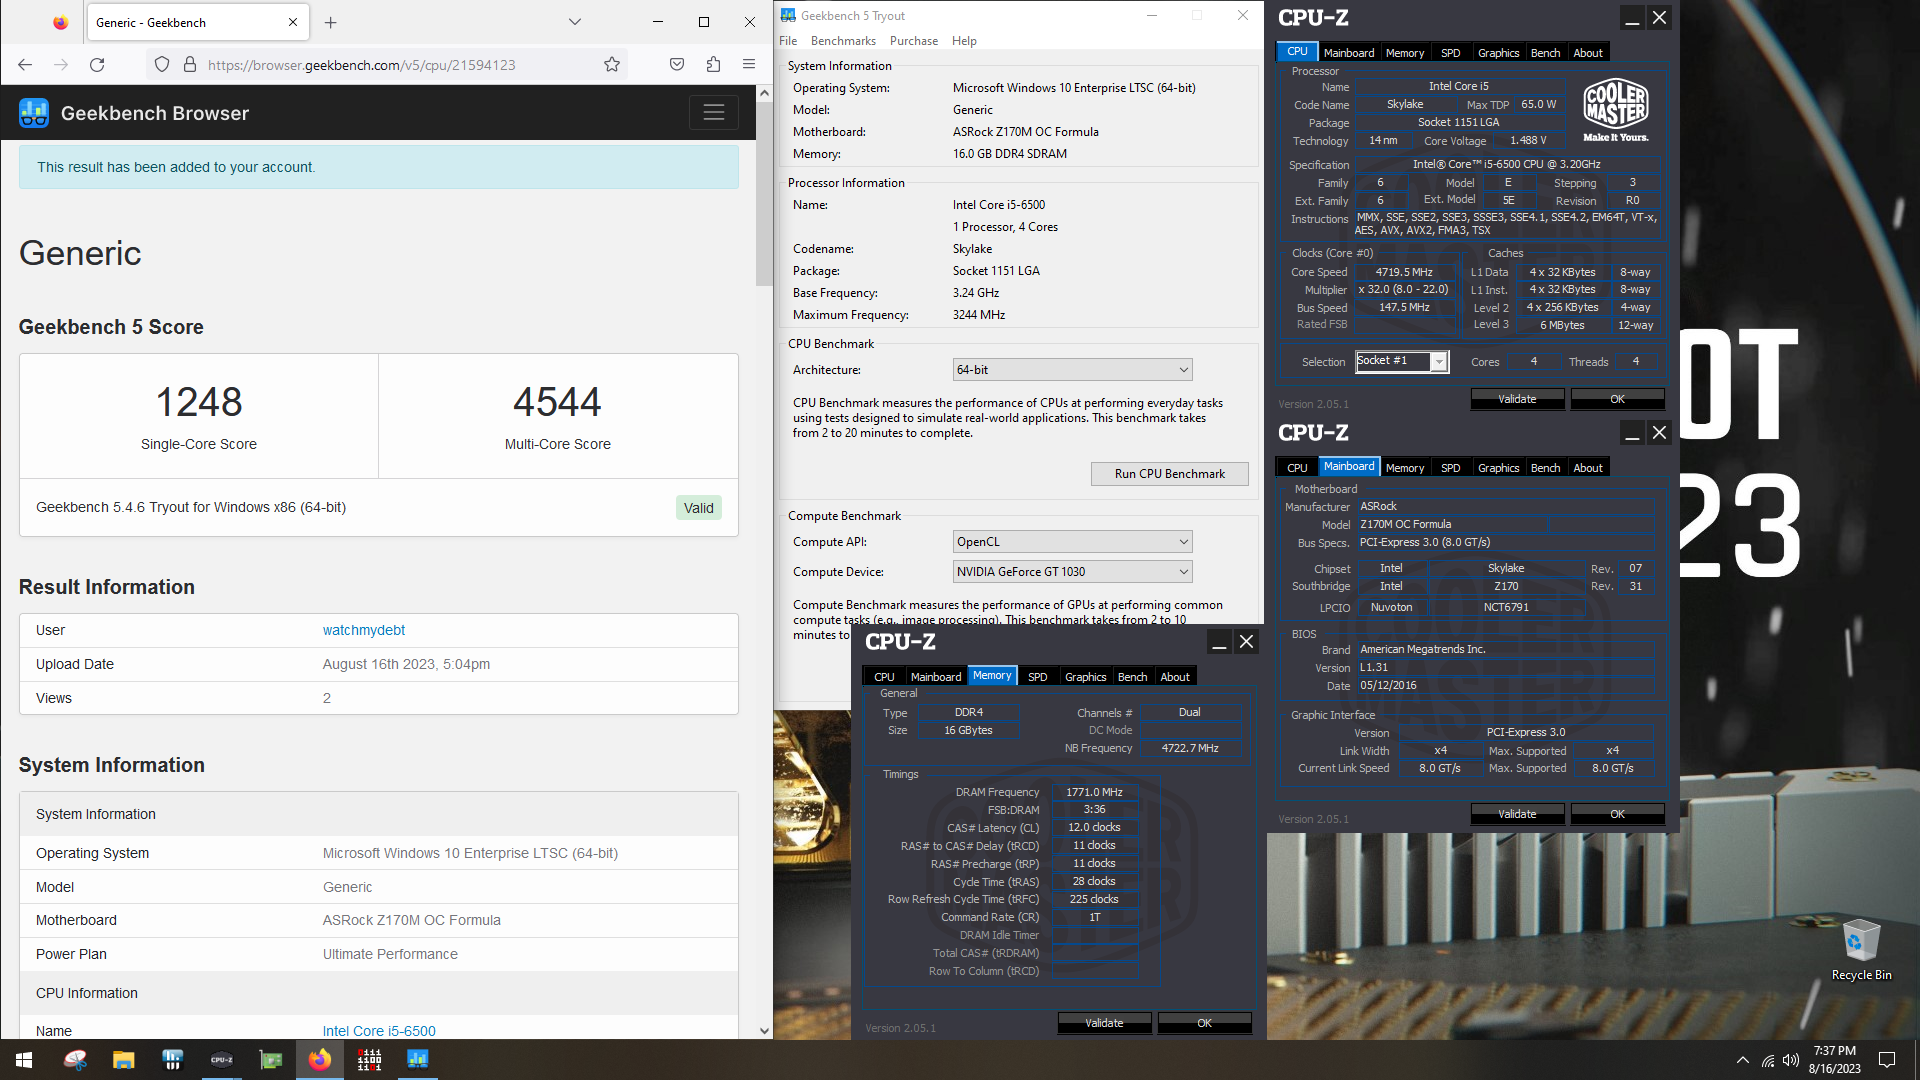Click the binary digits taskbar icon
This screenshot has width=1920, height=1080.
[x=369, y=1060]
